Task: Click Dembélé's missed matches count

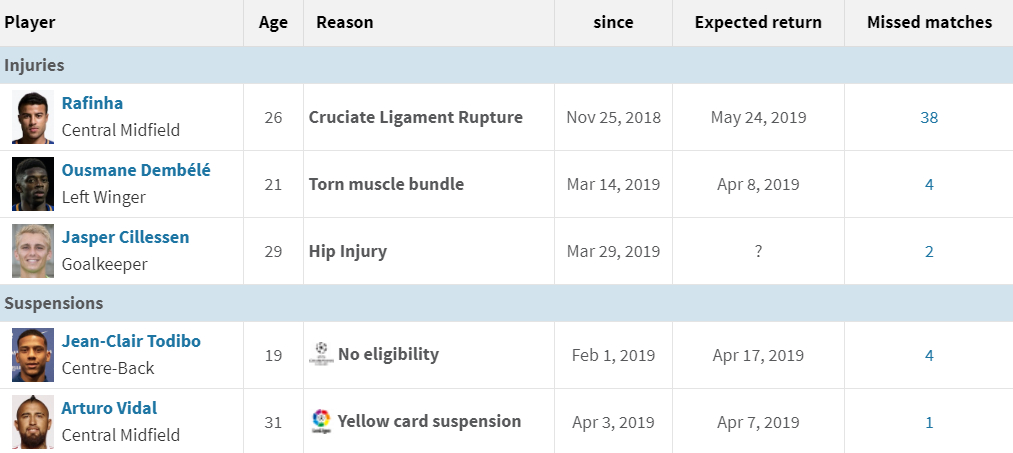Action: click(929, 184)
